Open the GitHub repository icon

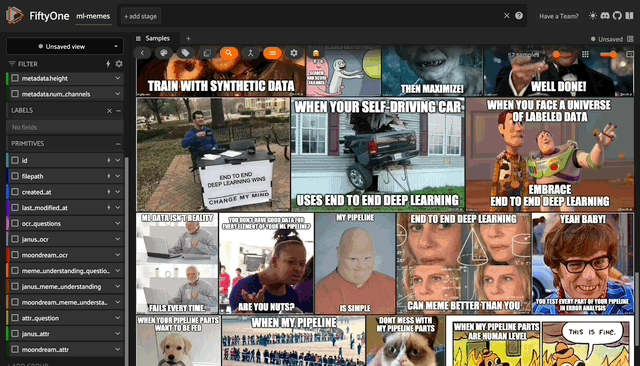pos(617,16)
